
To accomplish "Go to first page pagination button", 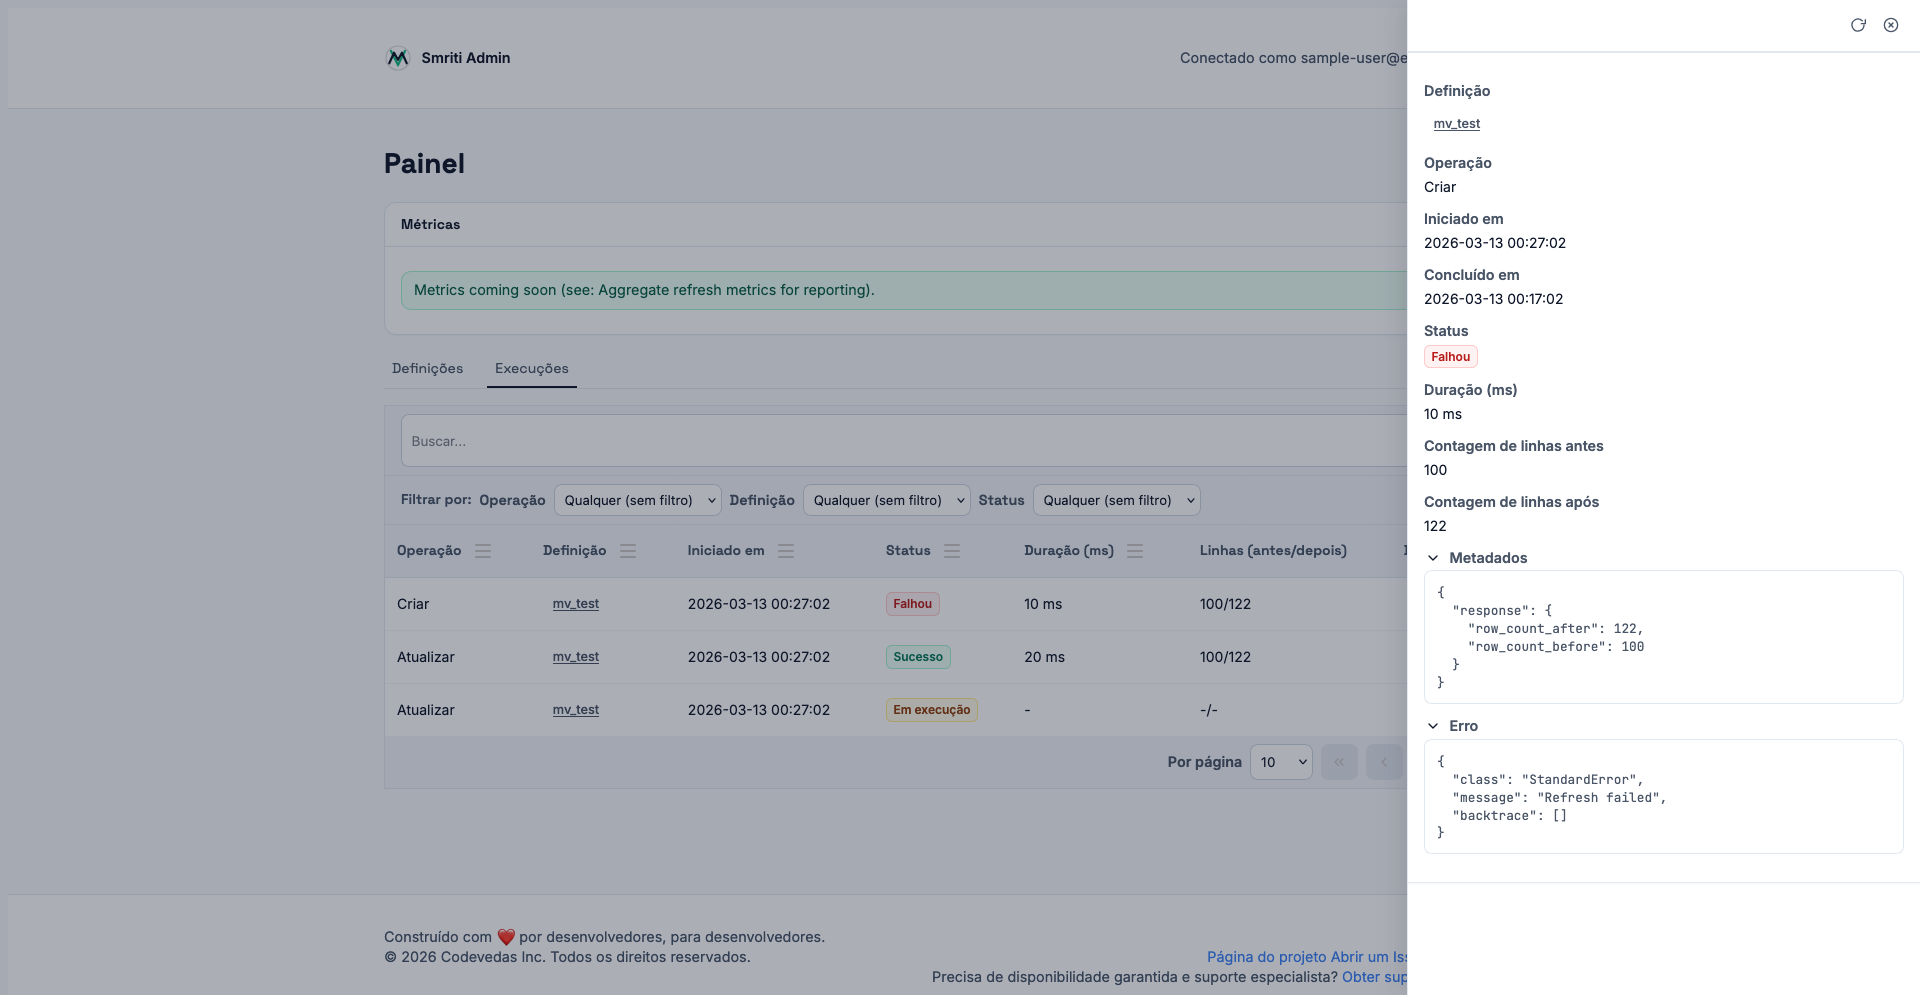I will tap(1339, 762).
